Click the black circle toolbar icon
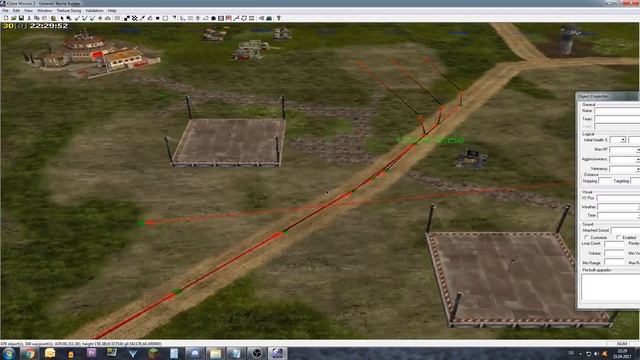The height and width of the screenshot is (360, 640). pyautogui.click(x=213, y=18)
